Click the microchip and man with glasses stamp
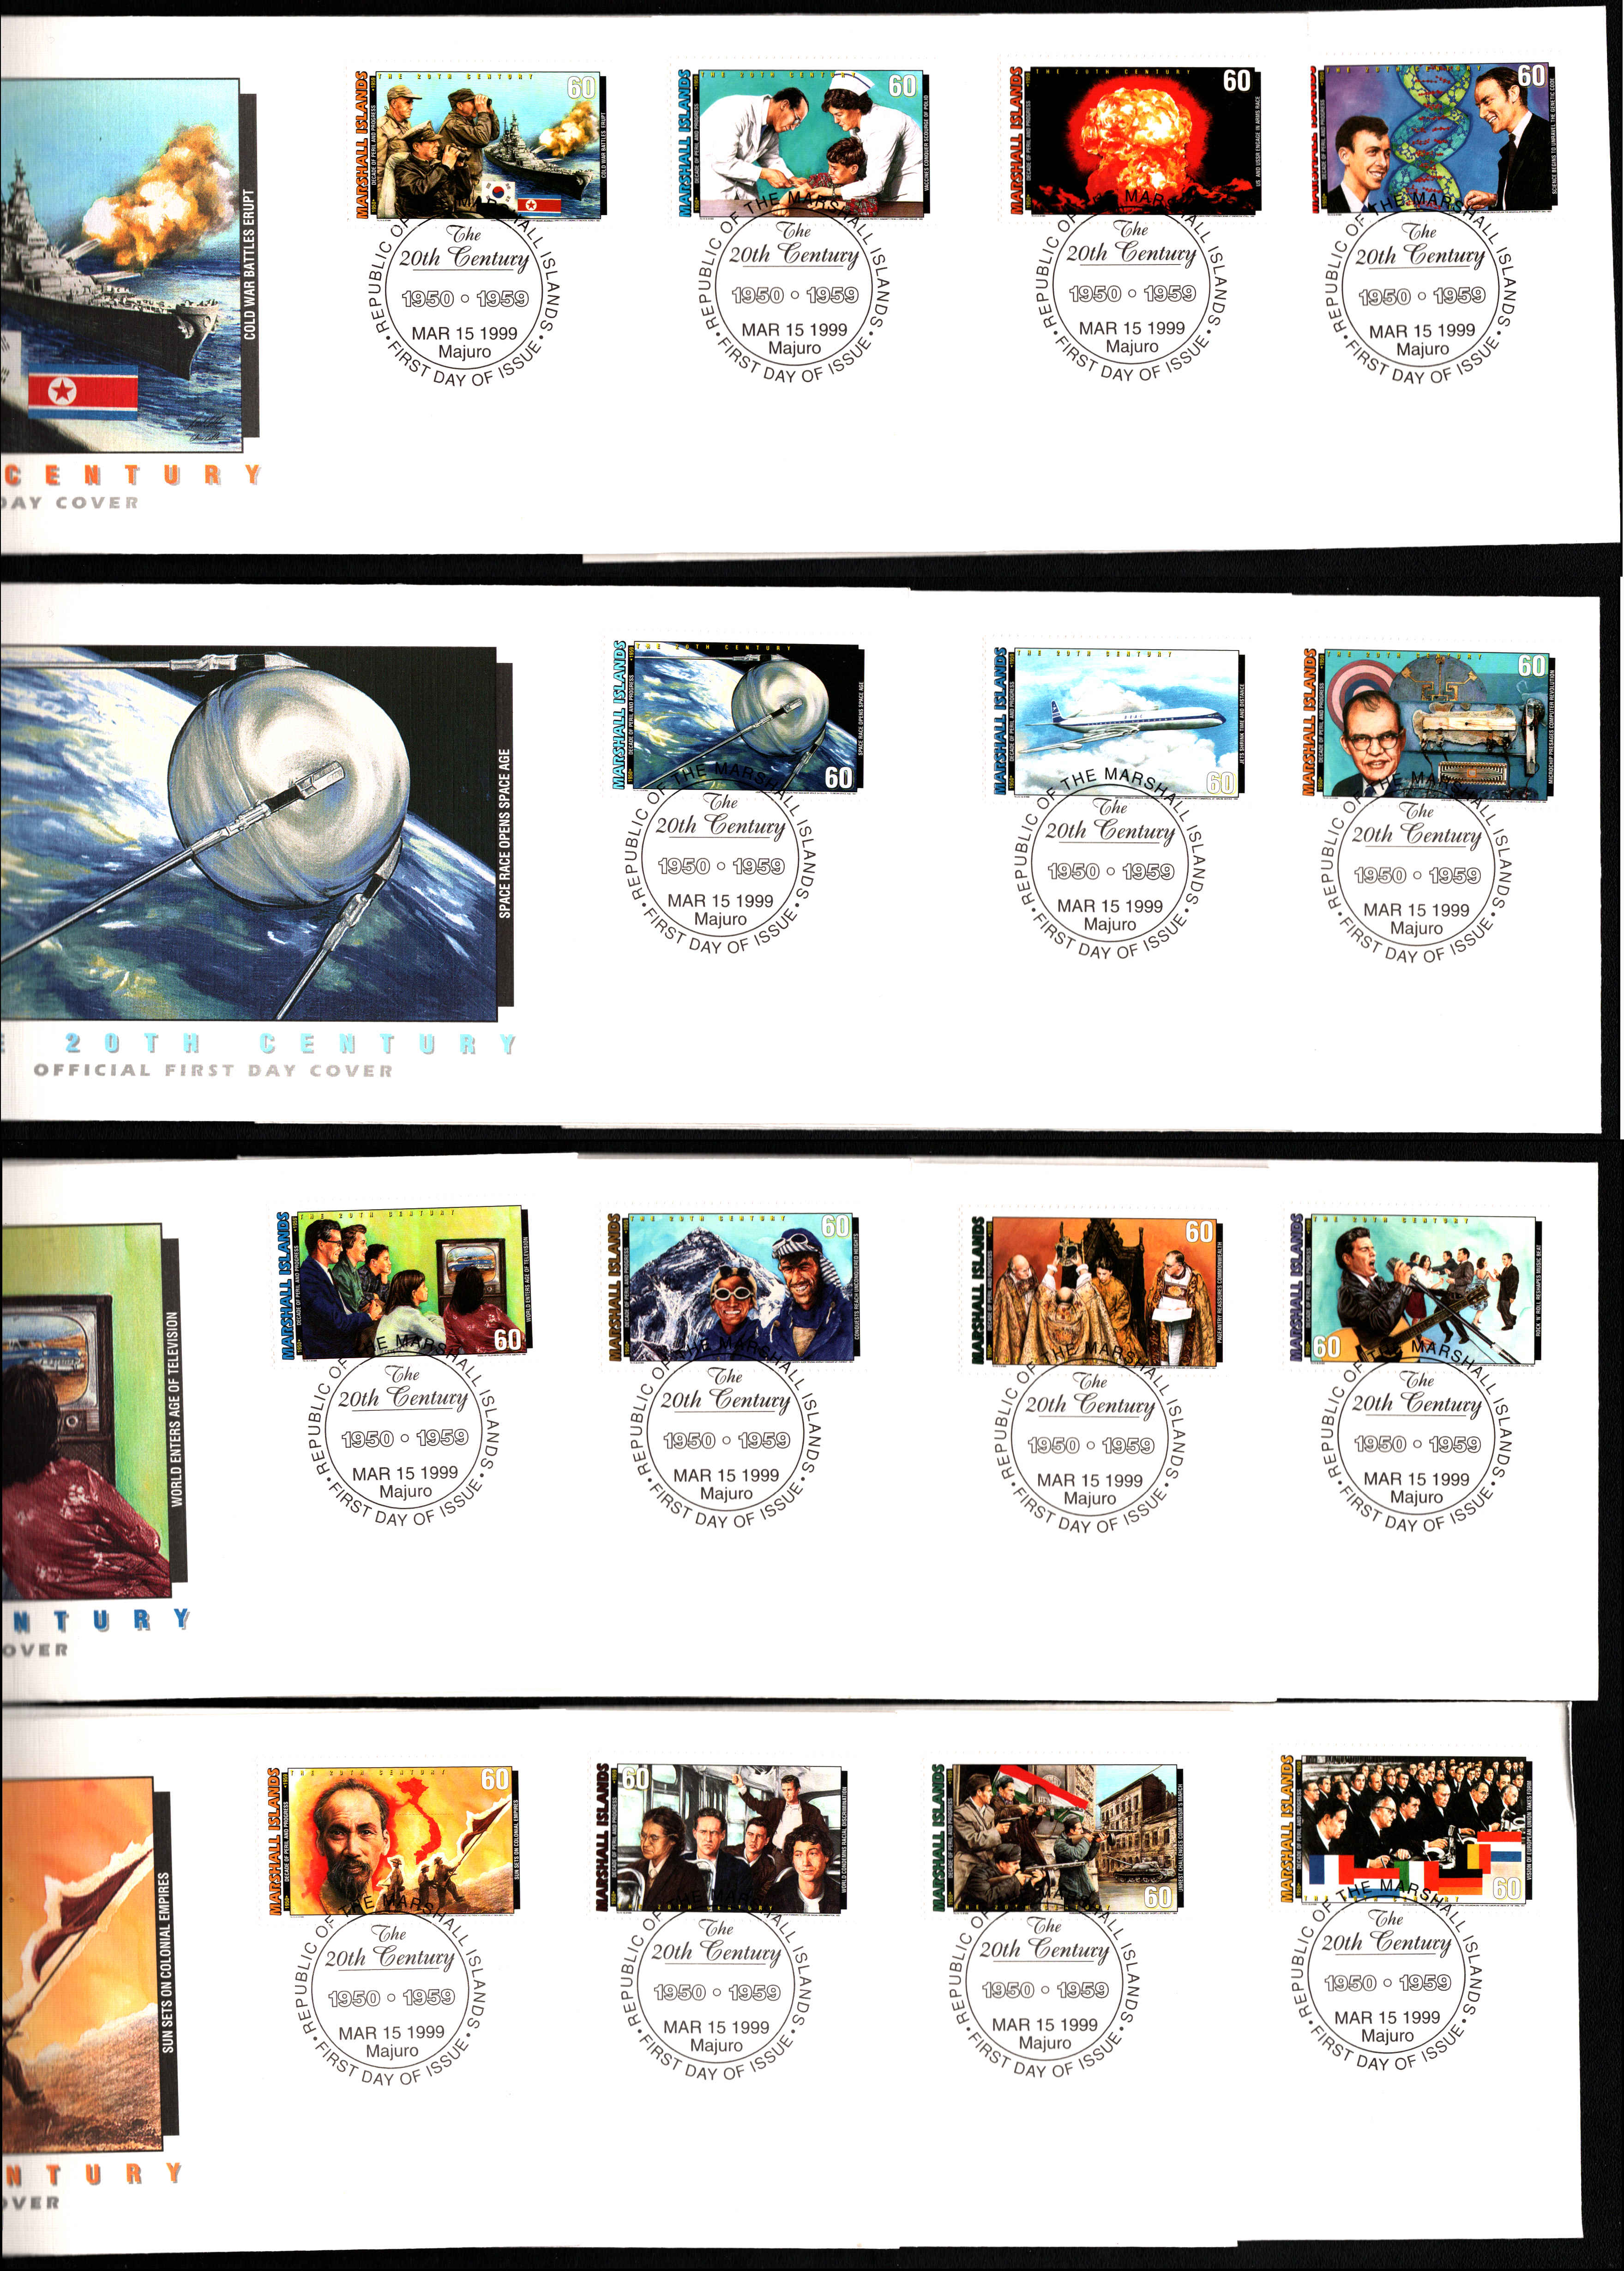1624x2271 pixels. pos(1428,725)
